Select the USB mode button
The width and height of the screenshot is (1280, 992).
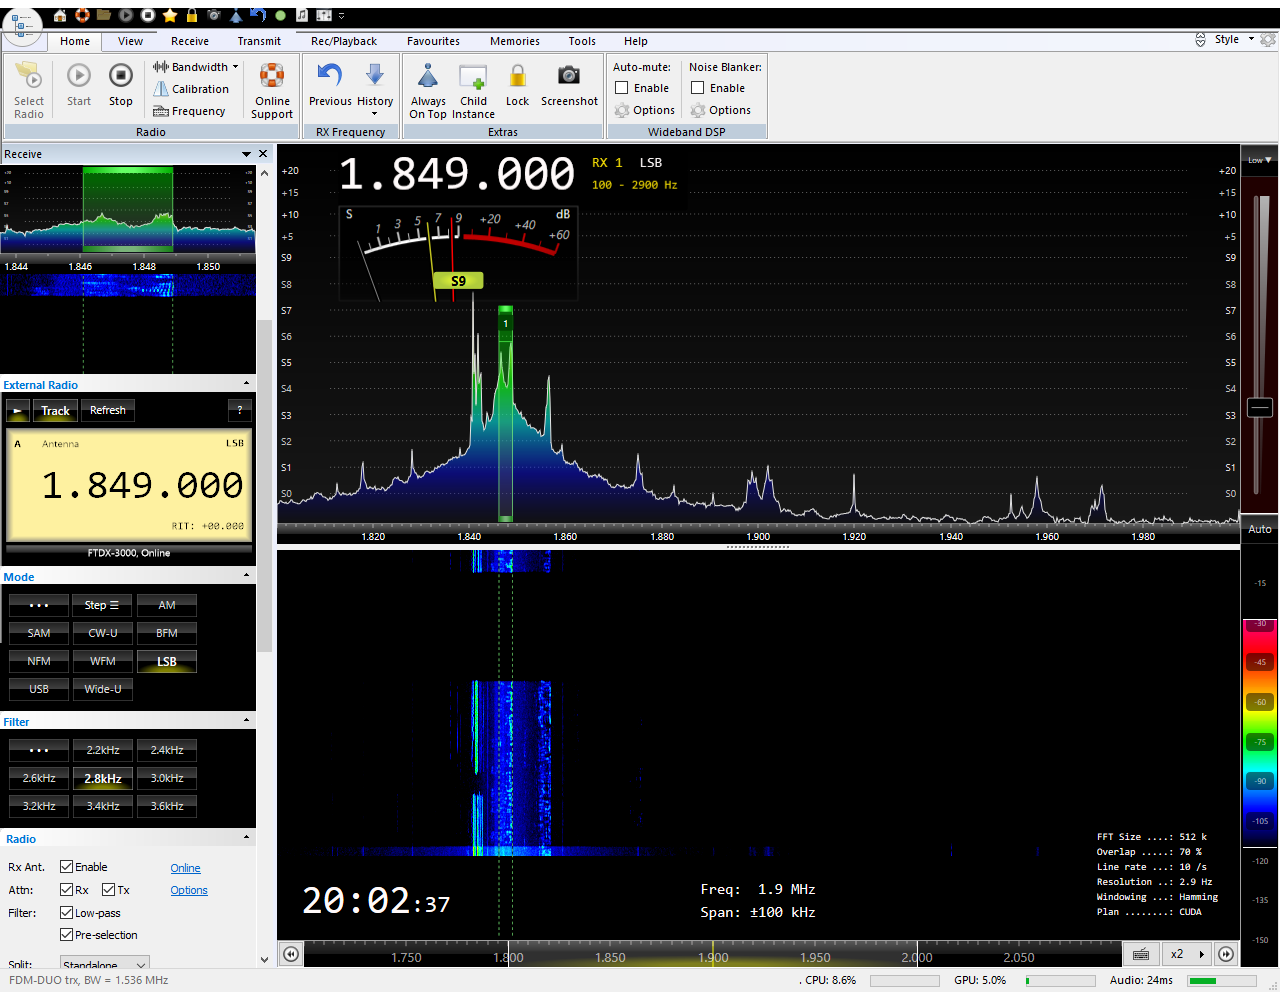[x=39, y=689]
